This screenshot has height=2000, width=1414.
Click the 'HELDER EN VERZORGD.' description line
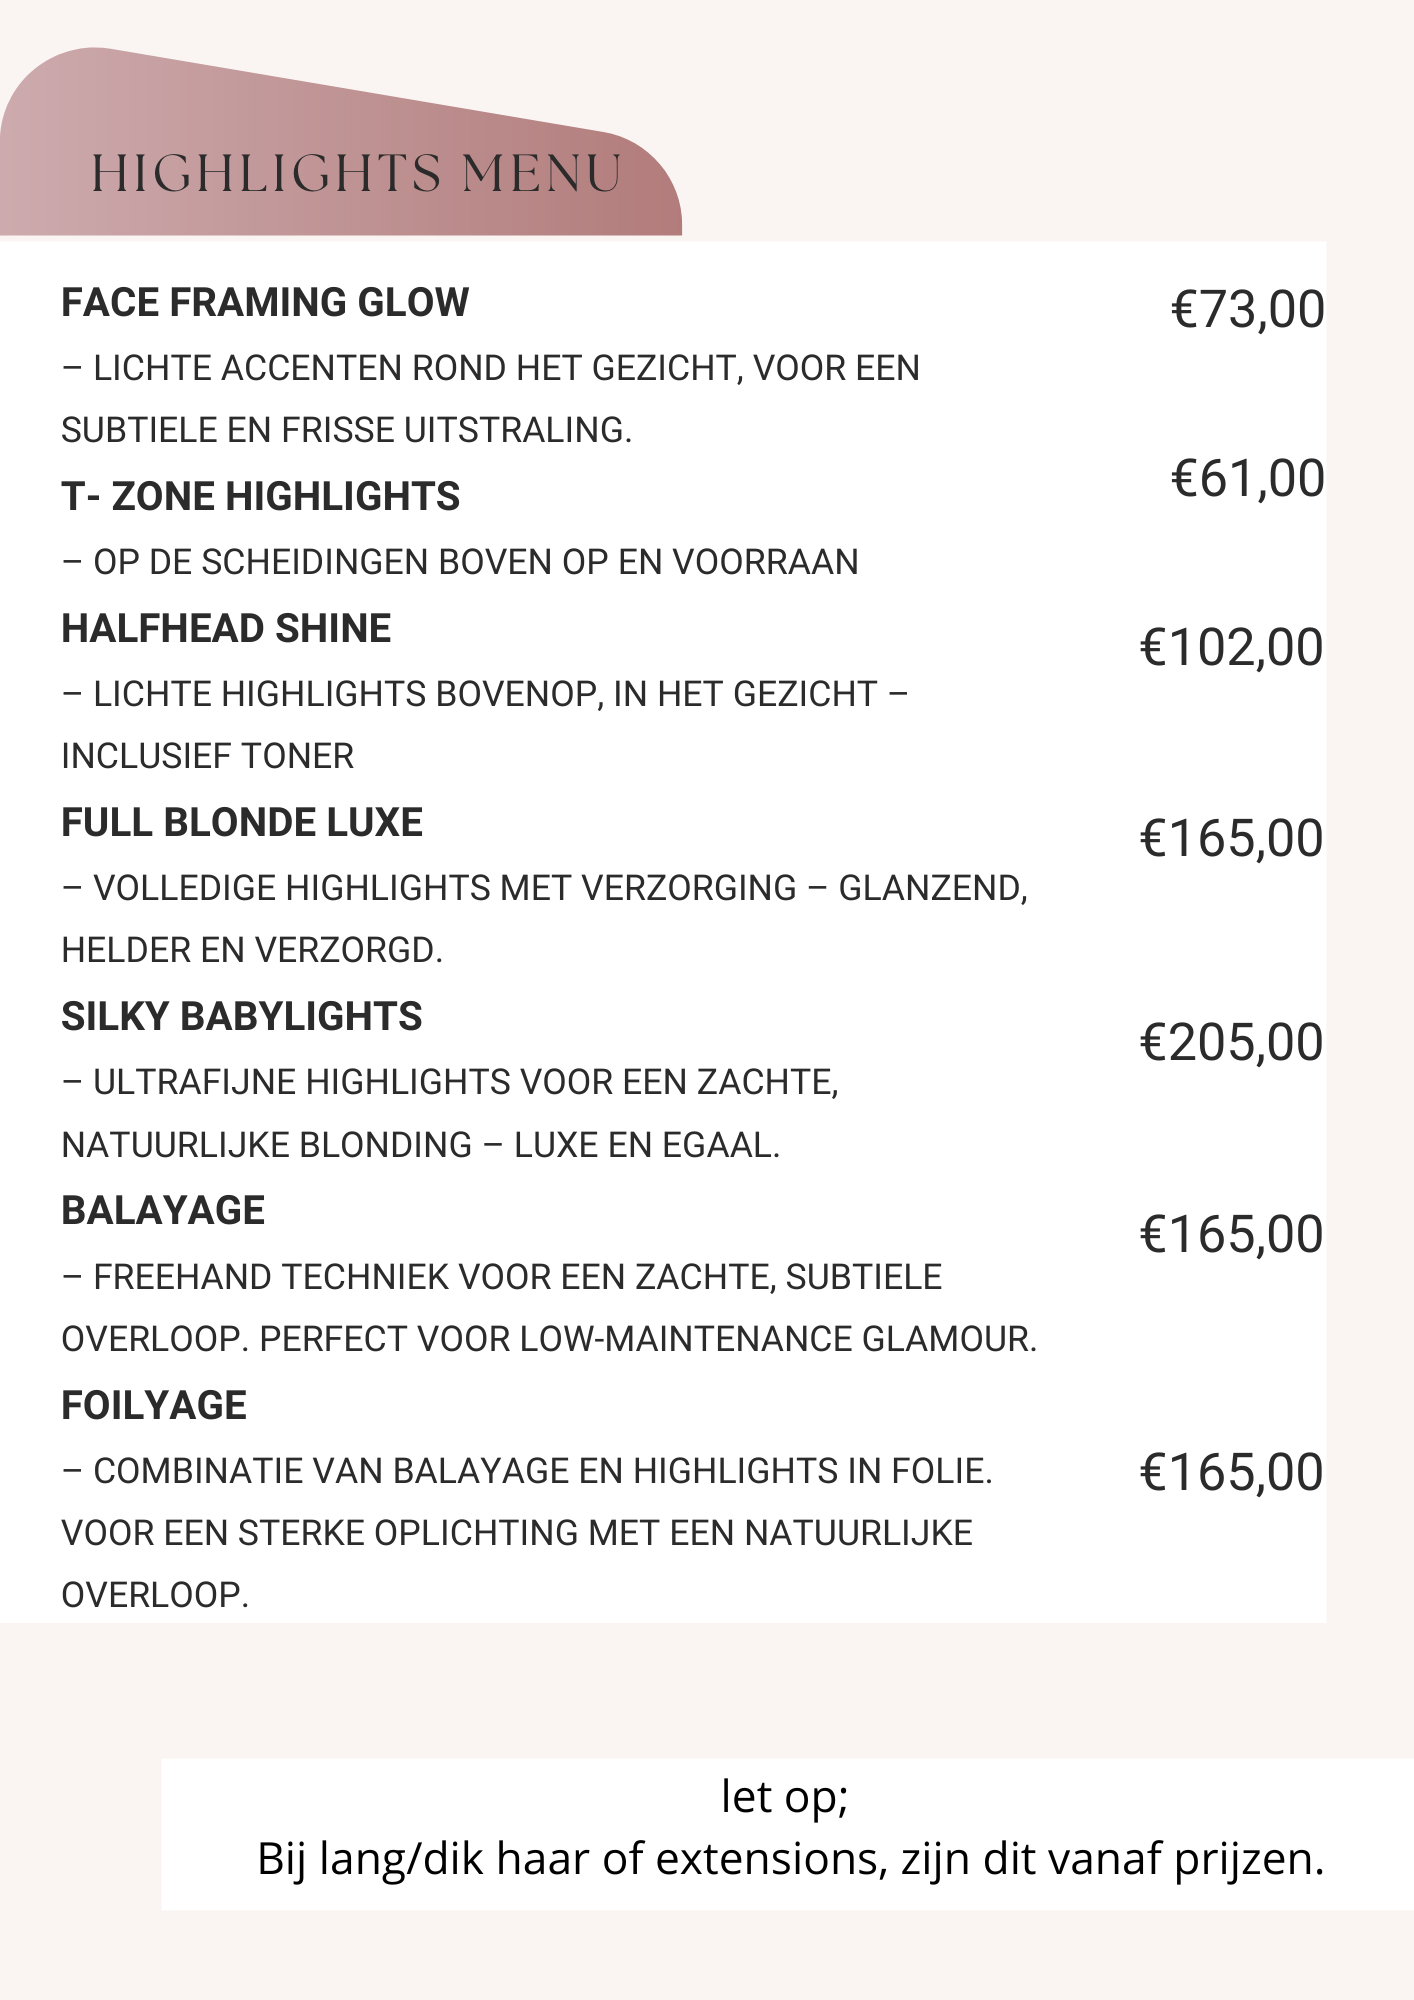pyautogui.click(x=252, y=950)
